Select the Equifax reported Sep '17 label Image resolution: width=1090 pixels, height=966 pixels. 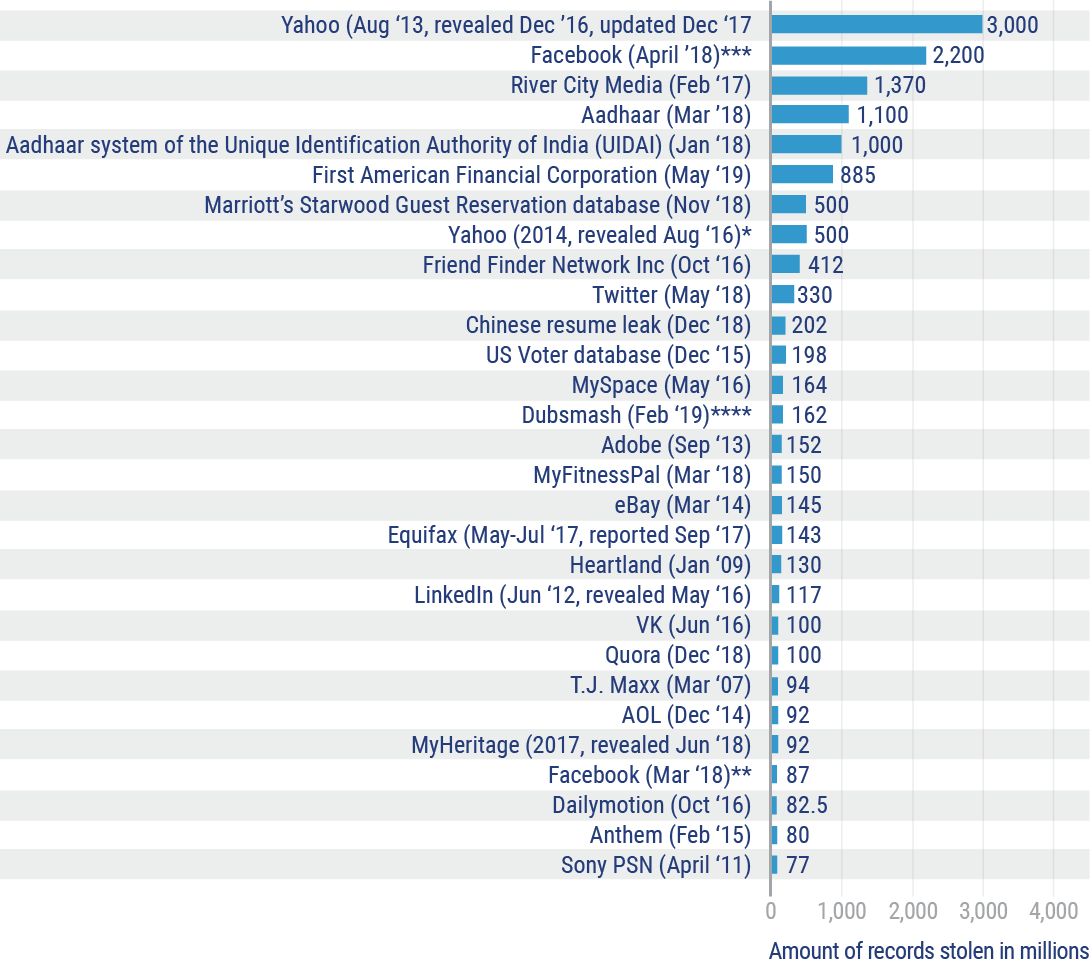click(x=569, y=534)
